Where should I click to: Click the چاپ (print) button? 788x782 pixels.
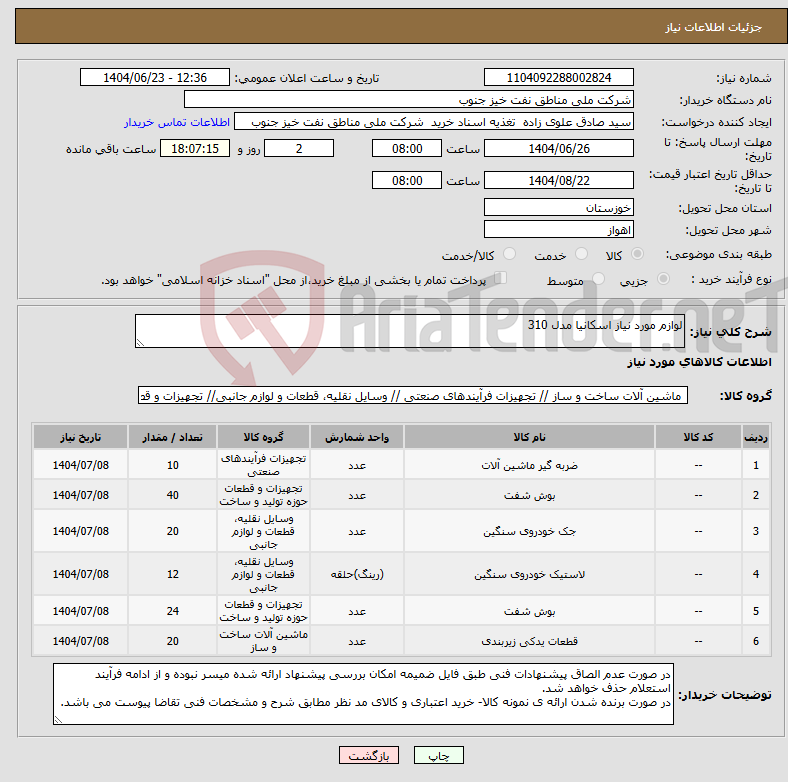[x=438, y=755]
